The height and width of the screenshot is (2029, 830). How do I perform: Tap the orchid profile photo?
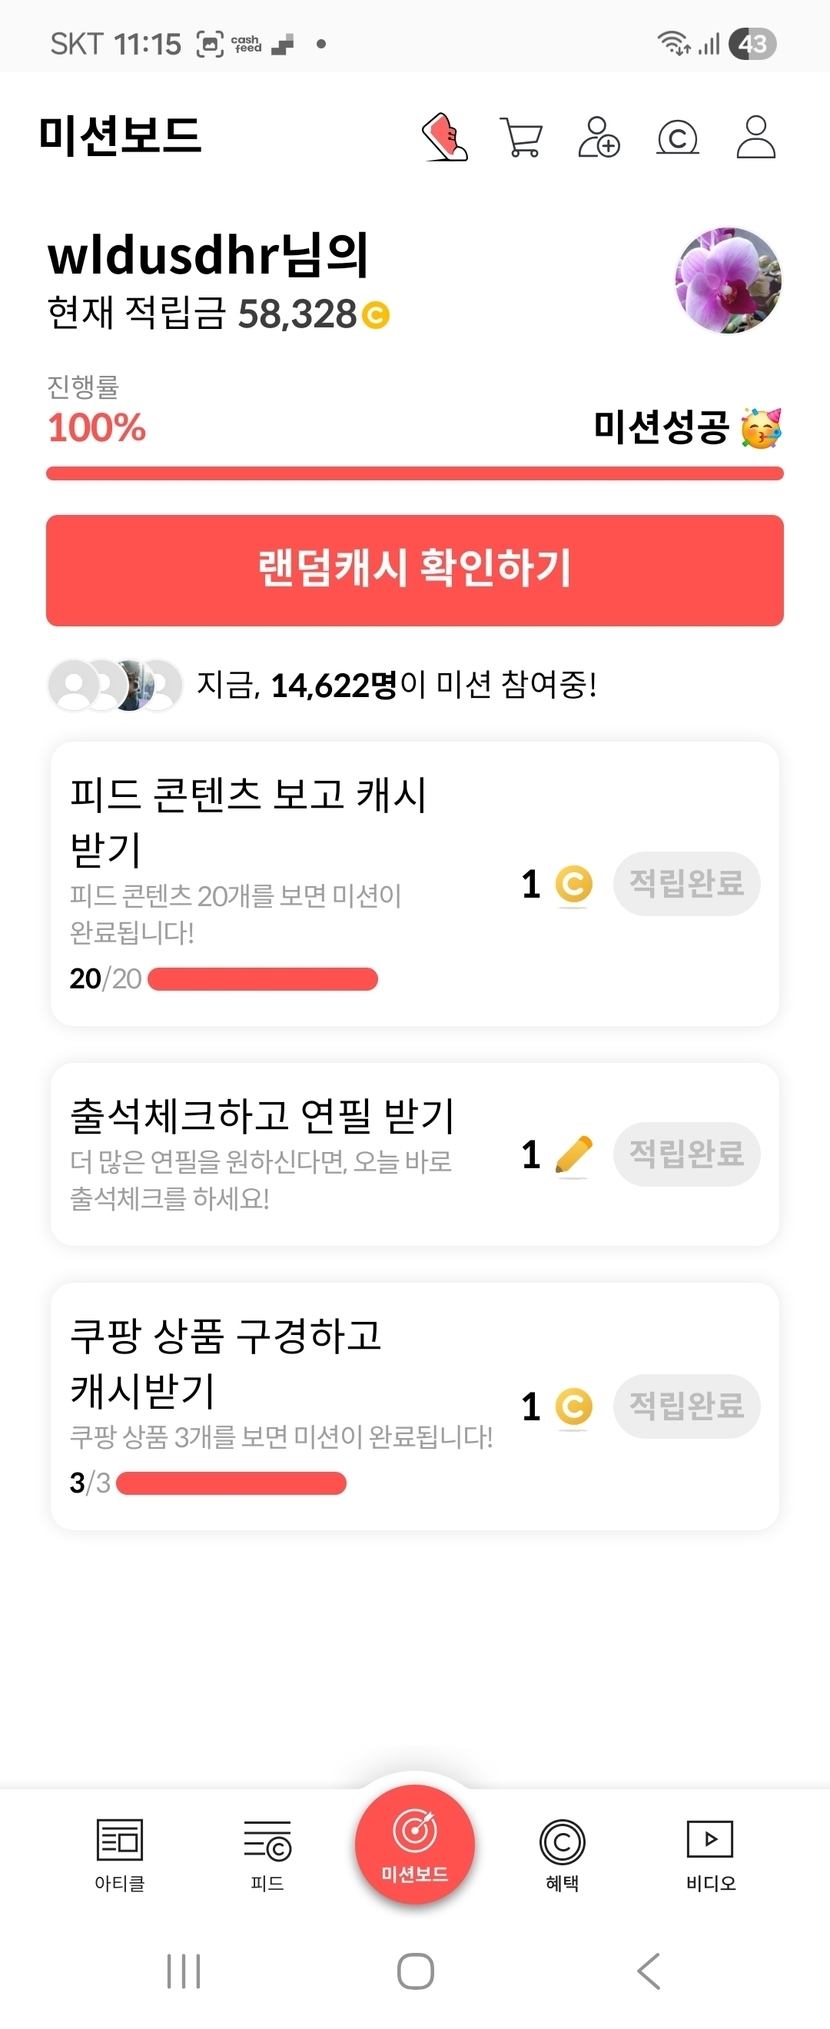(728, 280)
